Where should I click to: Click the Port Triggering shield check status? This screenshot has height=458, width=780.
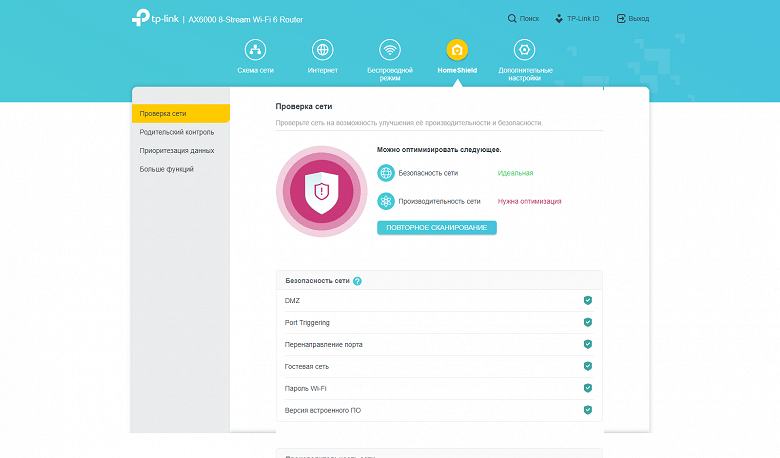587,322
